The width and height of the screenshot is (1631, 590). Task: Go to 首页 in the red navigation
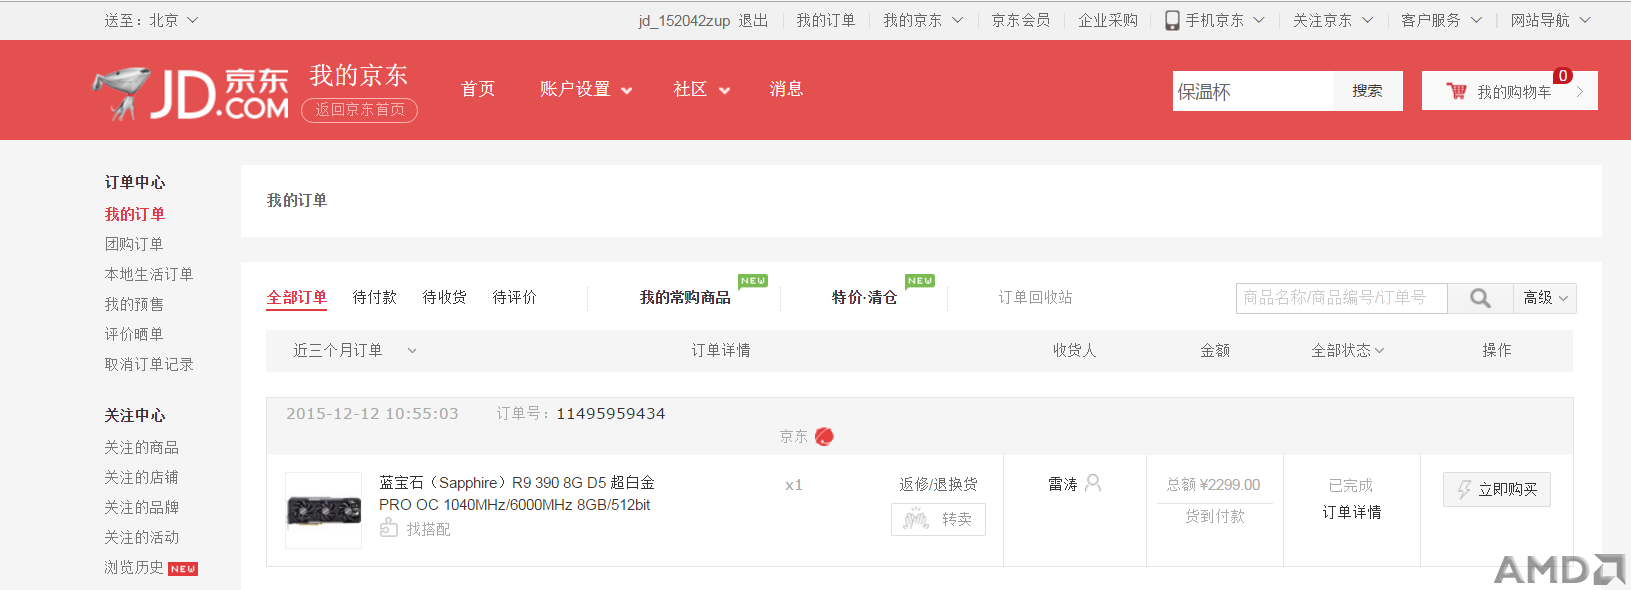coord(478,89)
